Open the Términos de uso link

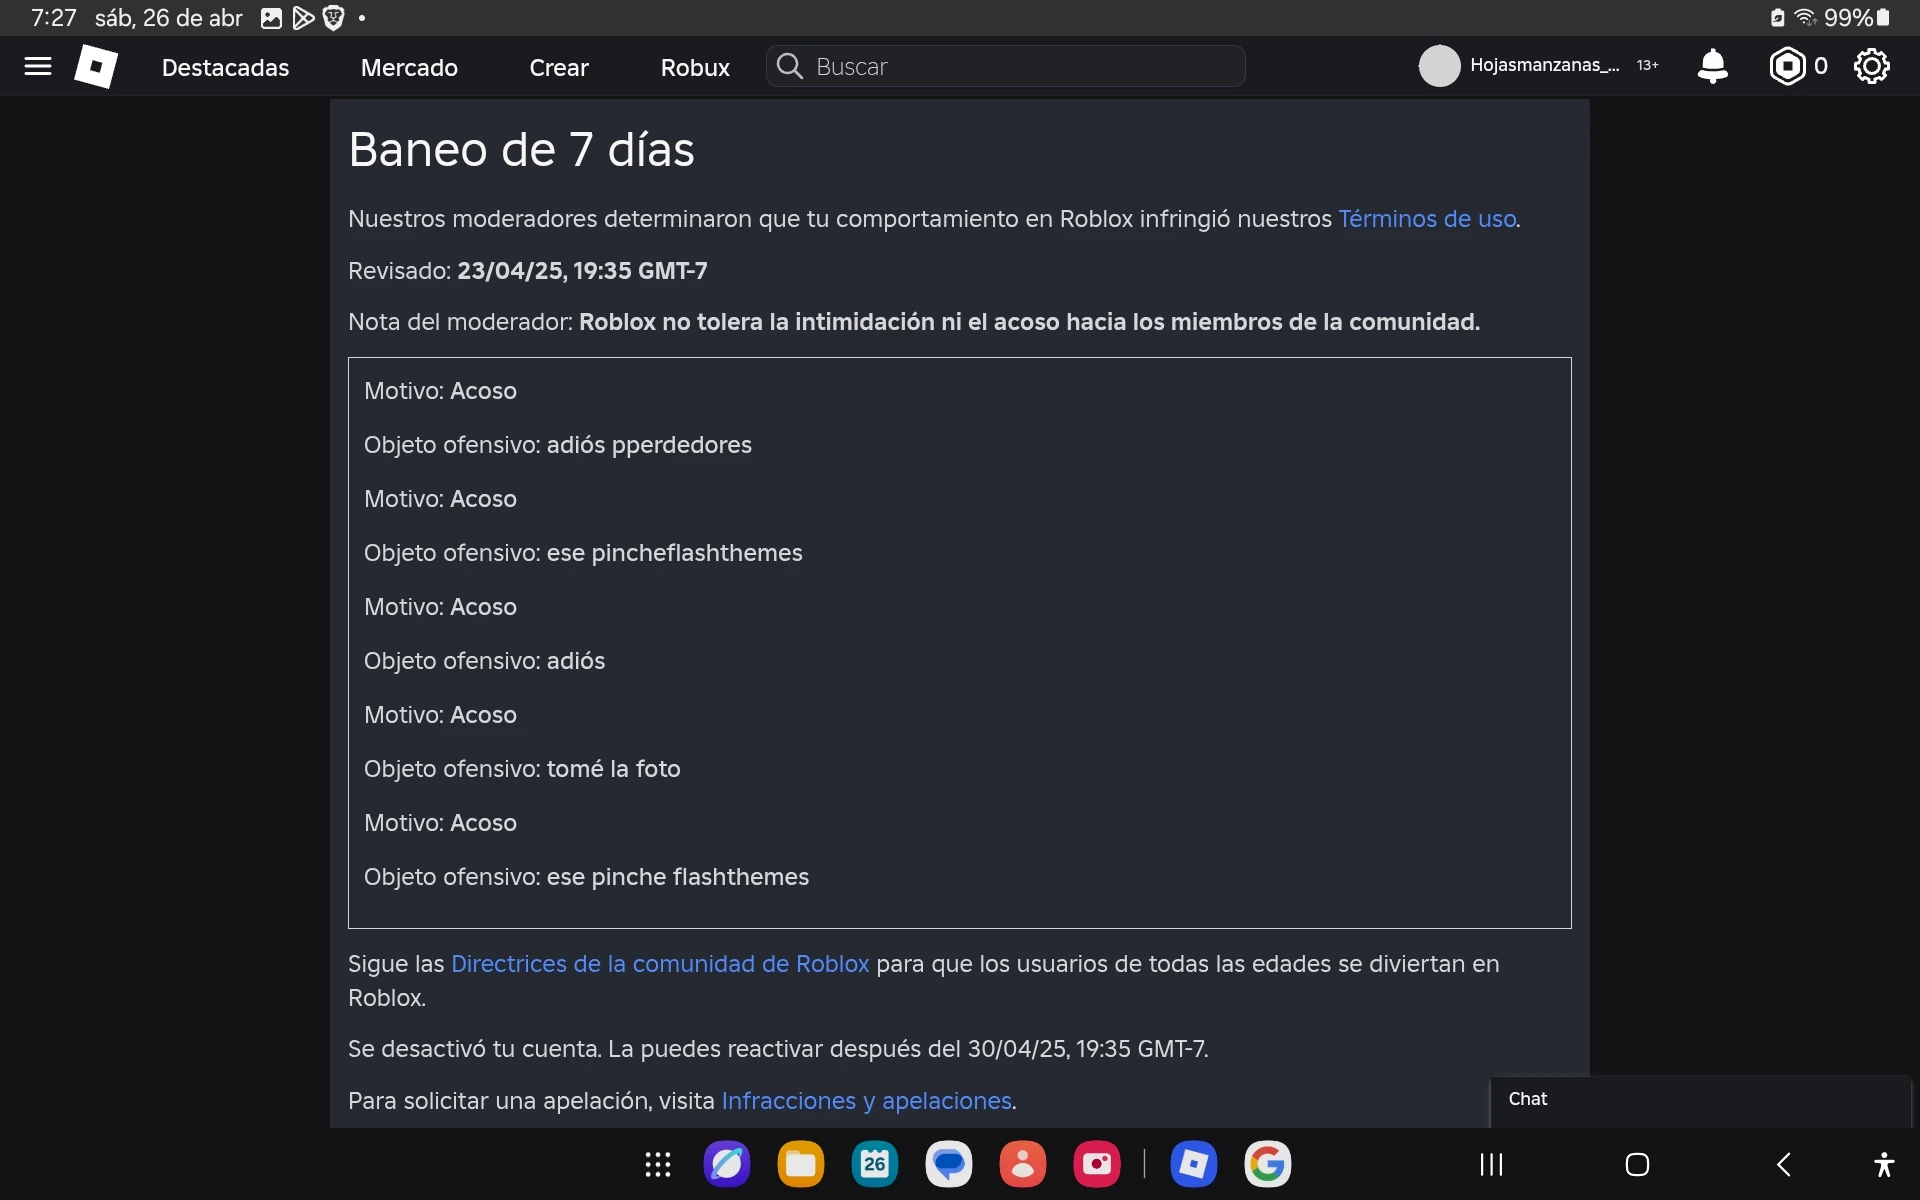[x=1426, y=219]
